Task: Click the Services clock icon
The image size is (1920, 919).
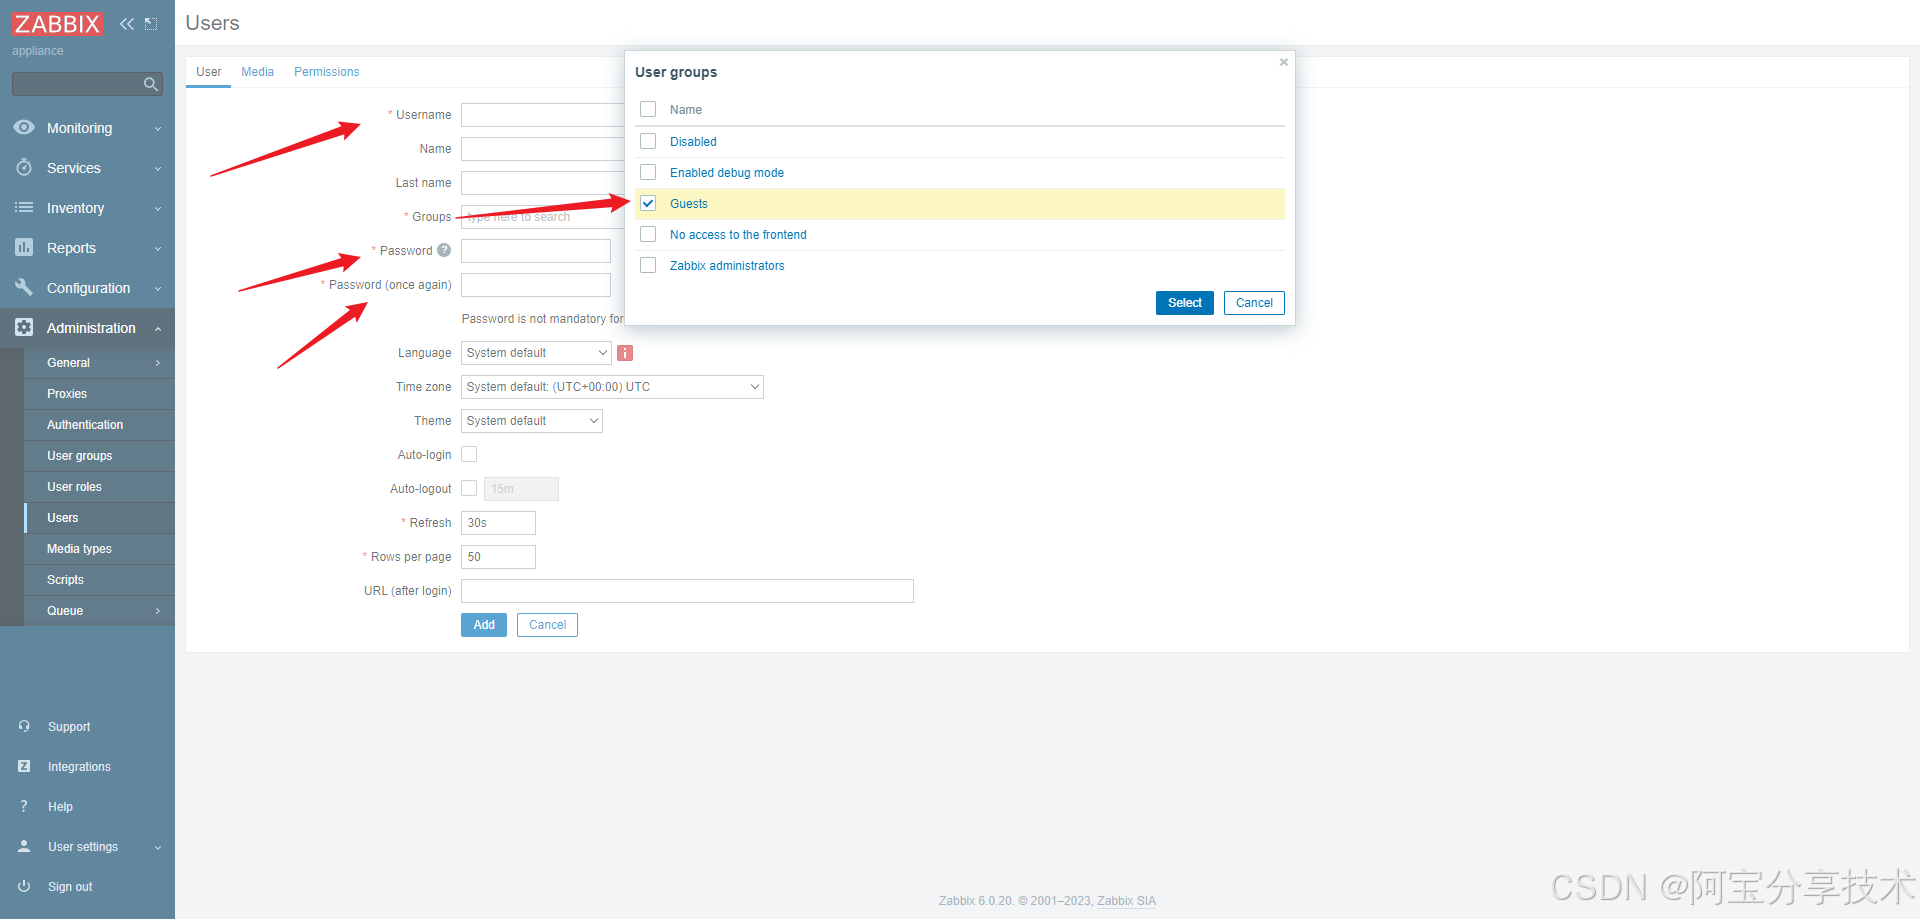Action: tap(24, 167)
